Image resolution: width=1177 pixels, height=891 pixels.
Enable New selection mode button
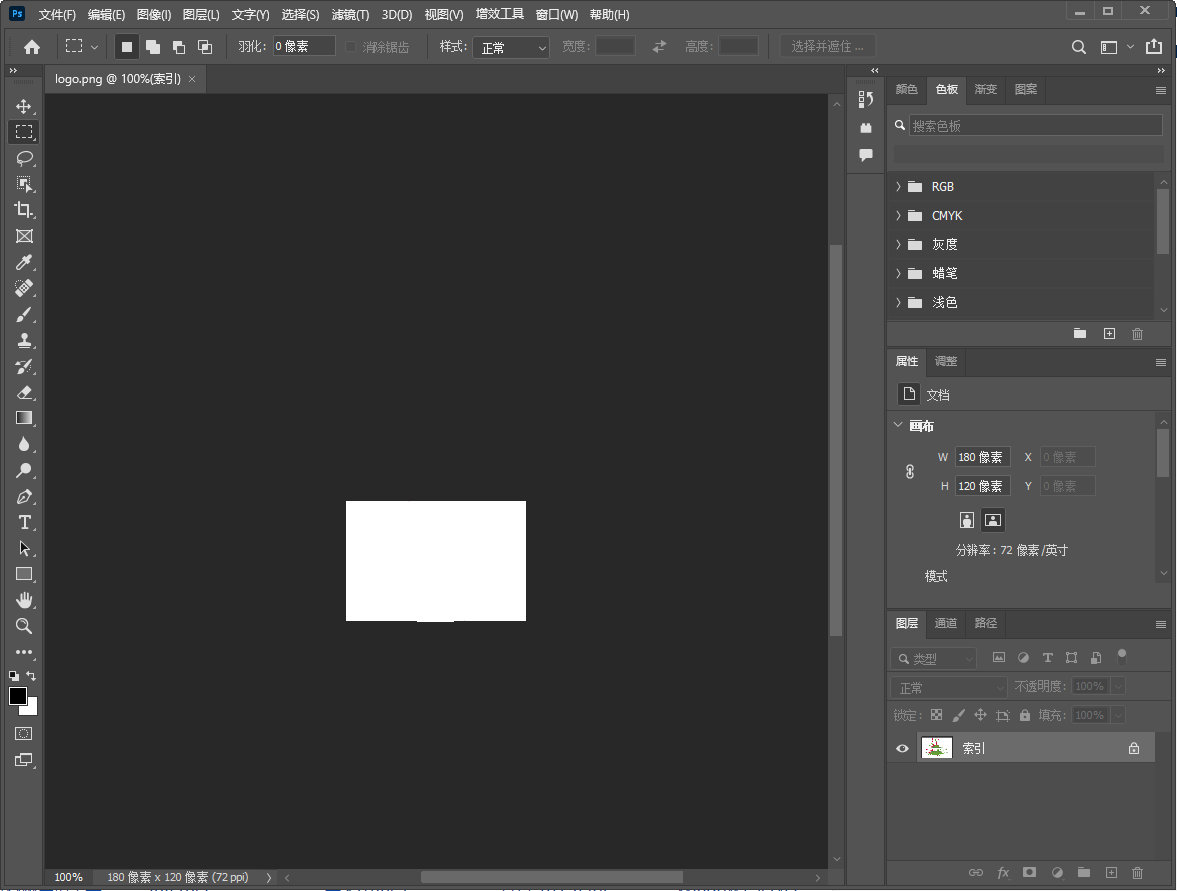point(127,47)
